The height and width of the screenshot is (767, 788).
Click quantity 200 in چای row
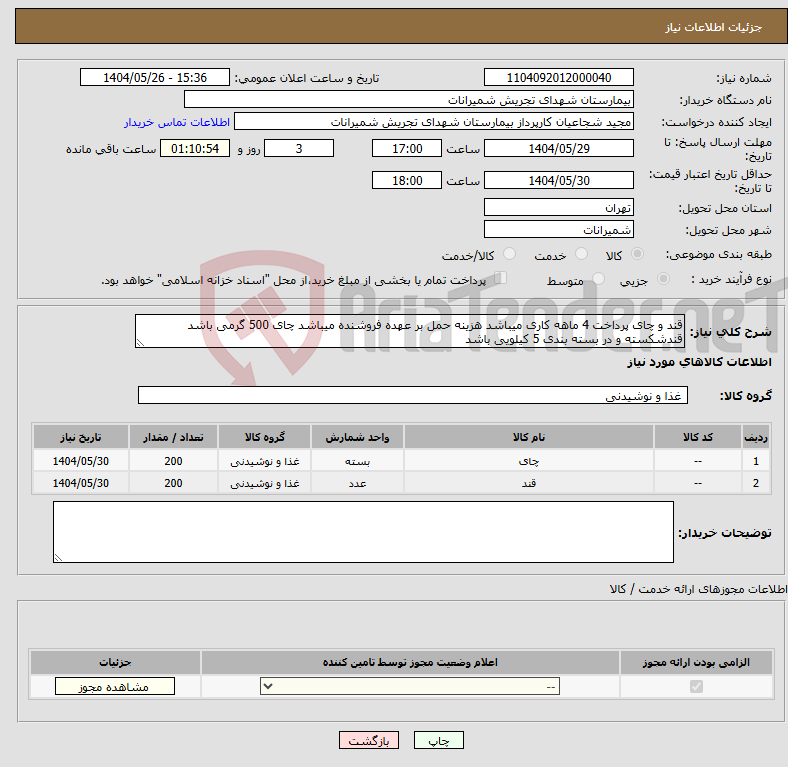(173, 460)
